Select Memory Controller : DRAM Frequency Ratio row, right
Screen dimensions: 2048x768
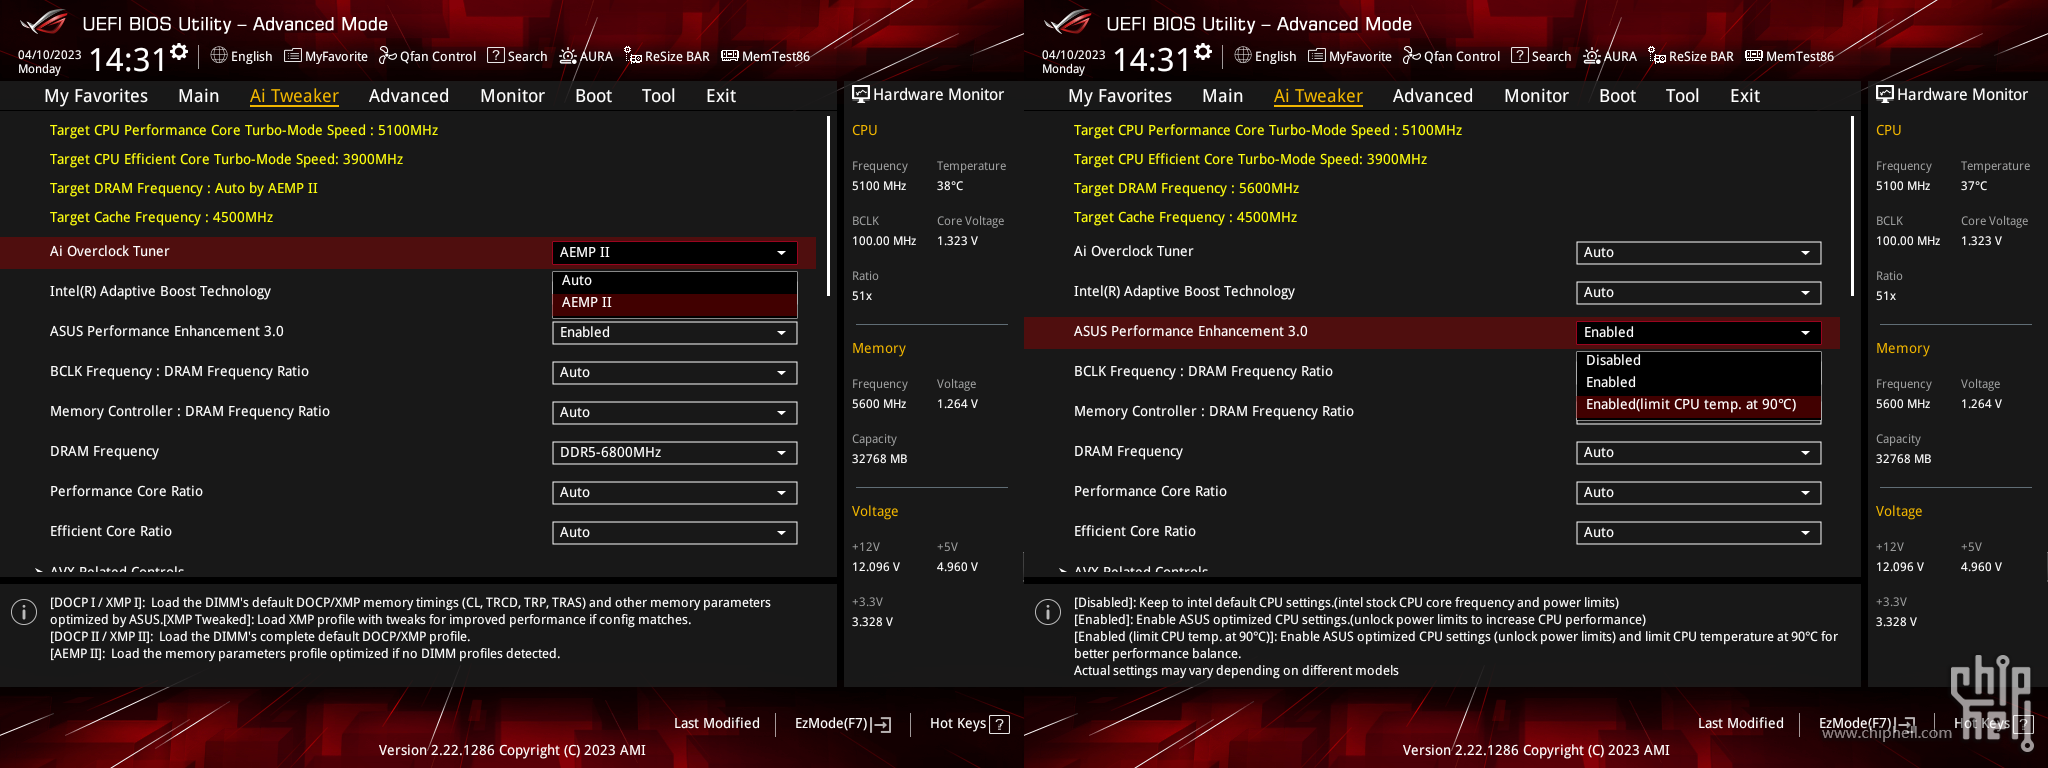click(x=1432, y=412)
